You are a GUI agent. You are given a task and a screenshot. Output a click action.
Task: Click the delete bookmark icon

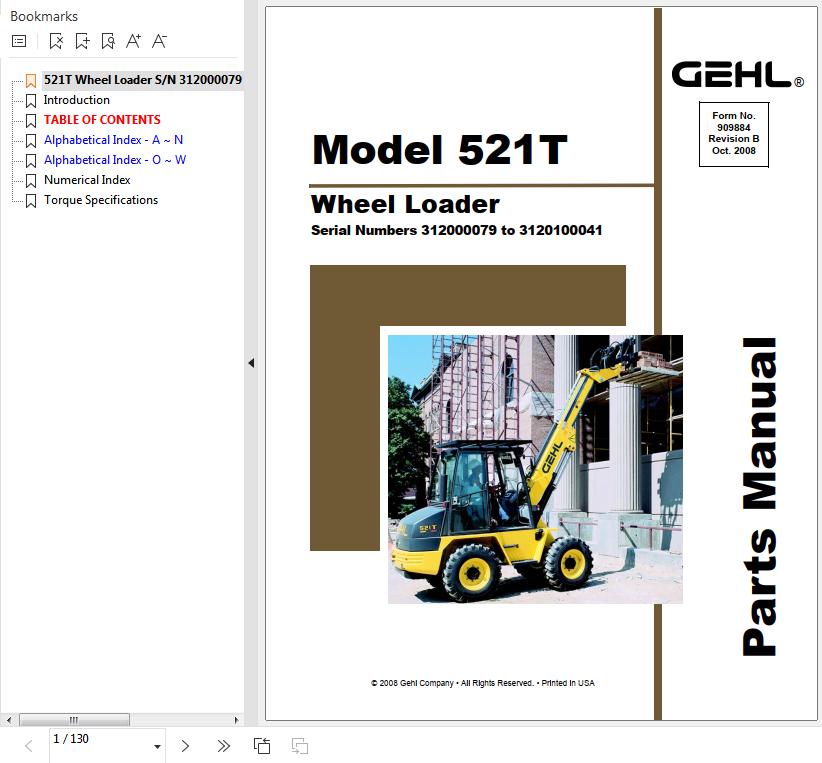click(56, 41)
